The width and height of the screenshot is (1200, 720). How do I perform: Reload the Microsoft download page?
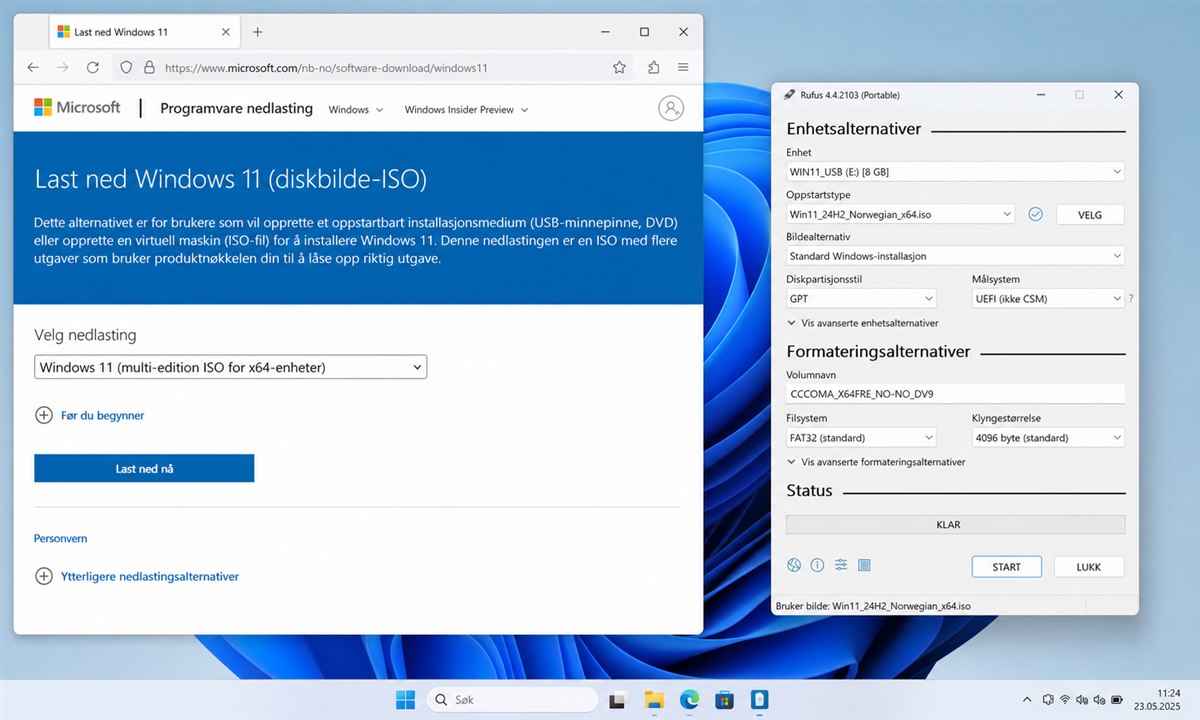pos(93,68)
